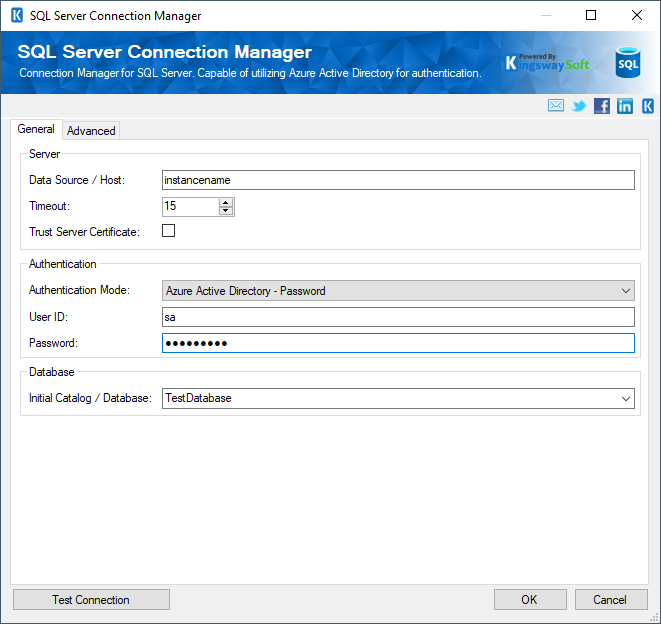Click the blue SQL database icon
Screen dimensions: 661x624
(628, 63)
